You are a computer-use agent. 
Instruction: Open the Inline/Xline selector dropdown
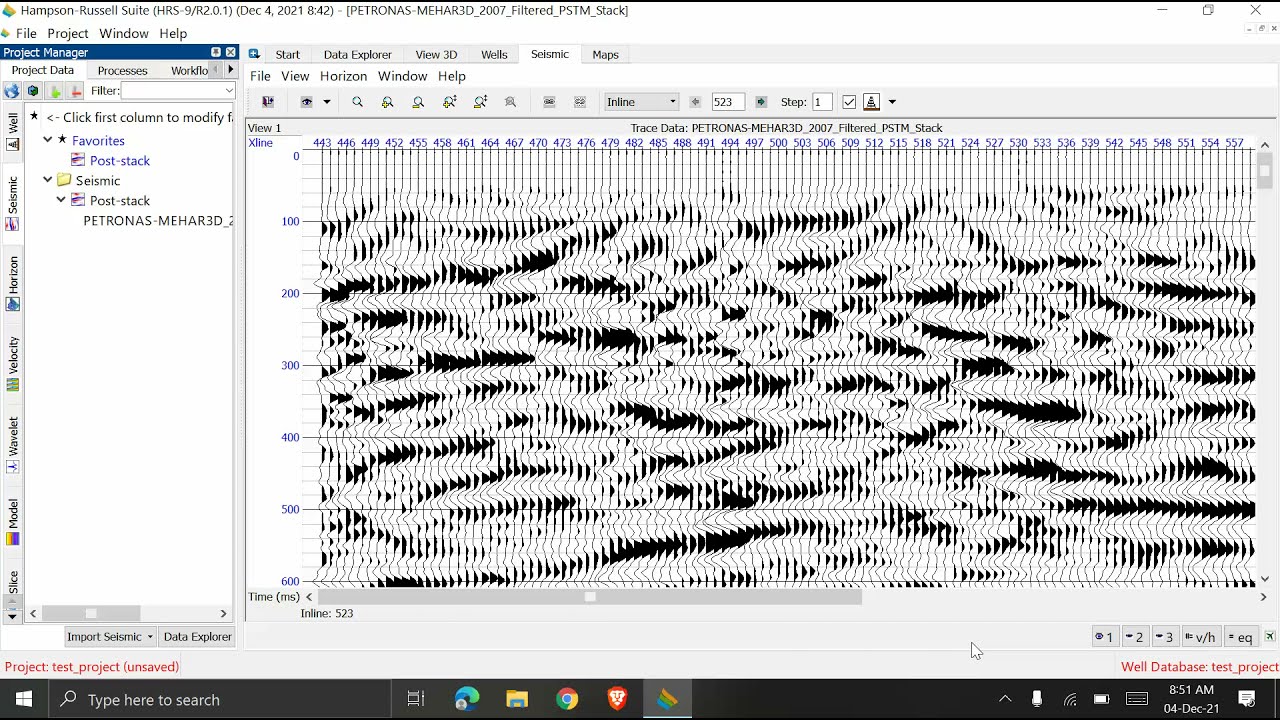click(x=641, y=102)
